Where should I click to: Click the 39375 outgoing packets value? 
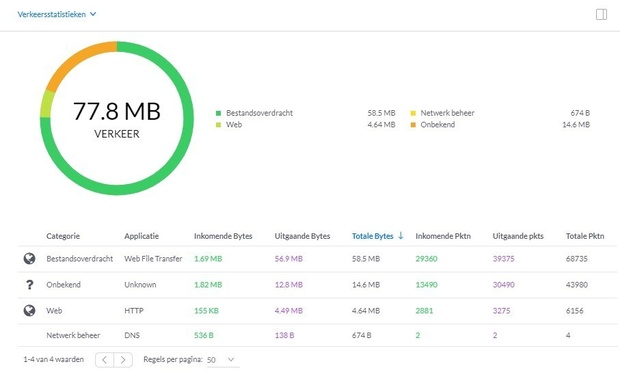click(x=503, y=259)
